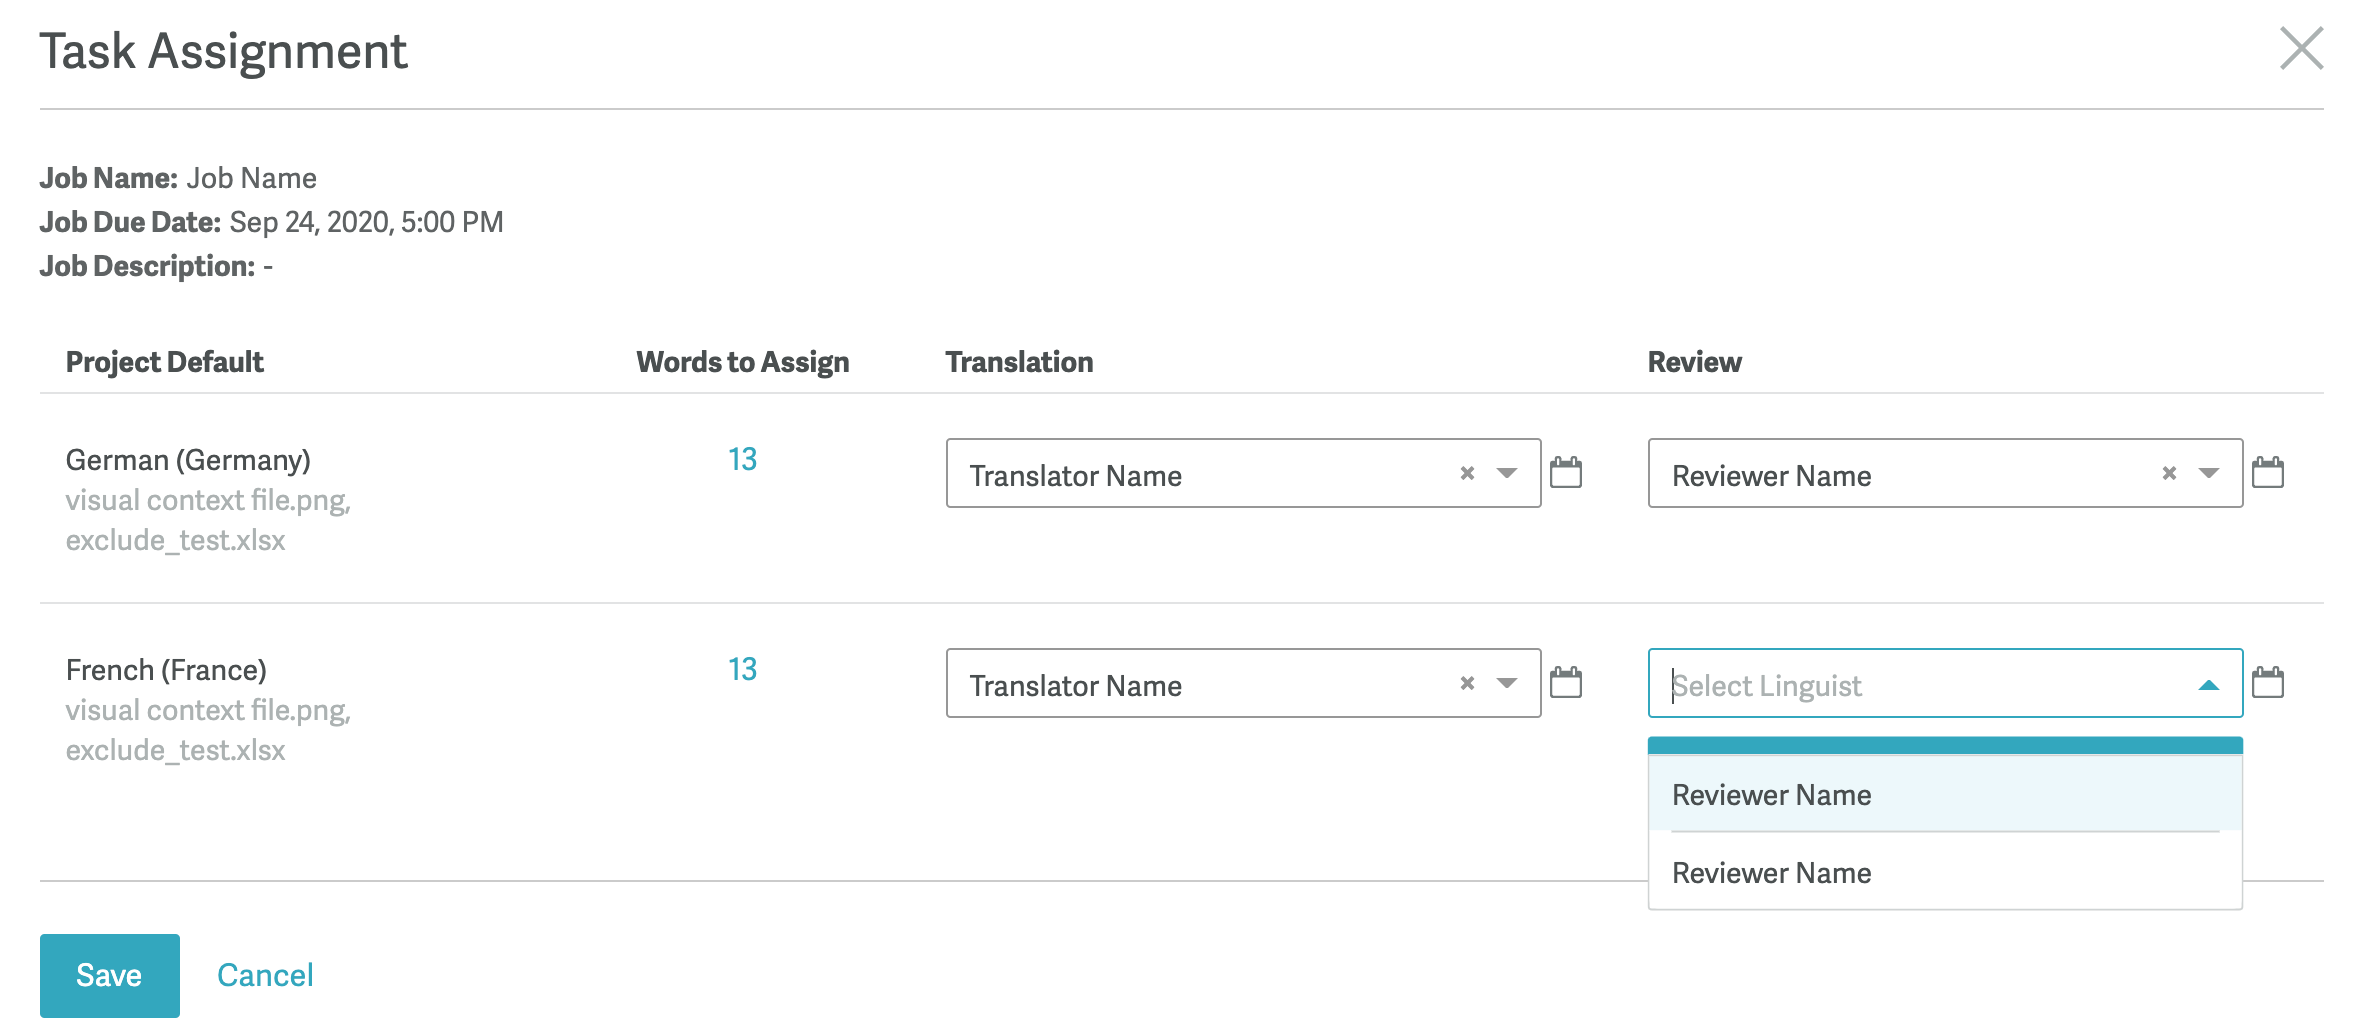
Task: Clear the French translator selection
Action: click(x=1467, y=683)
